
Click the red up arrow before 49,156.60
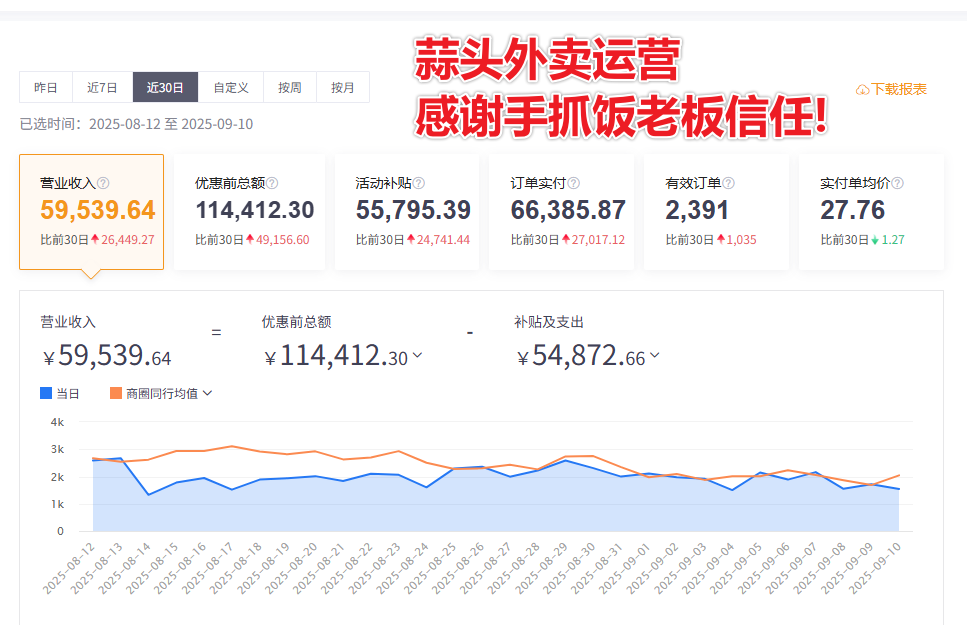tap(250, 239)
